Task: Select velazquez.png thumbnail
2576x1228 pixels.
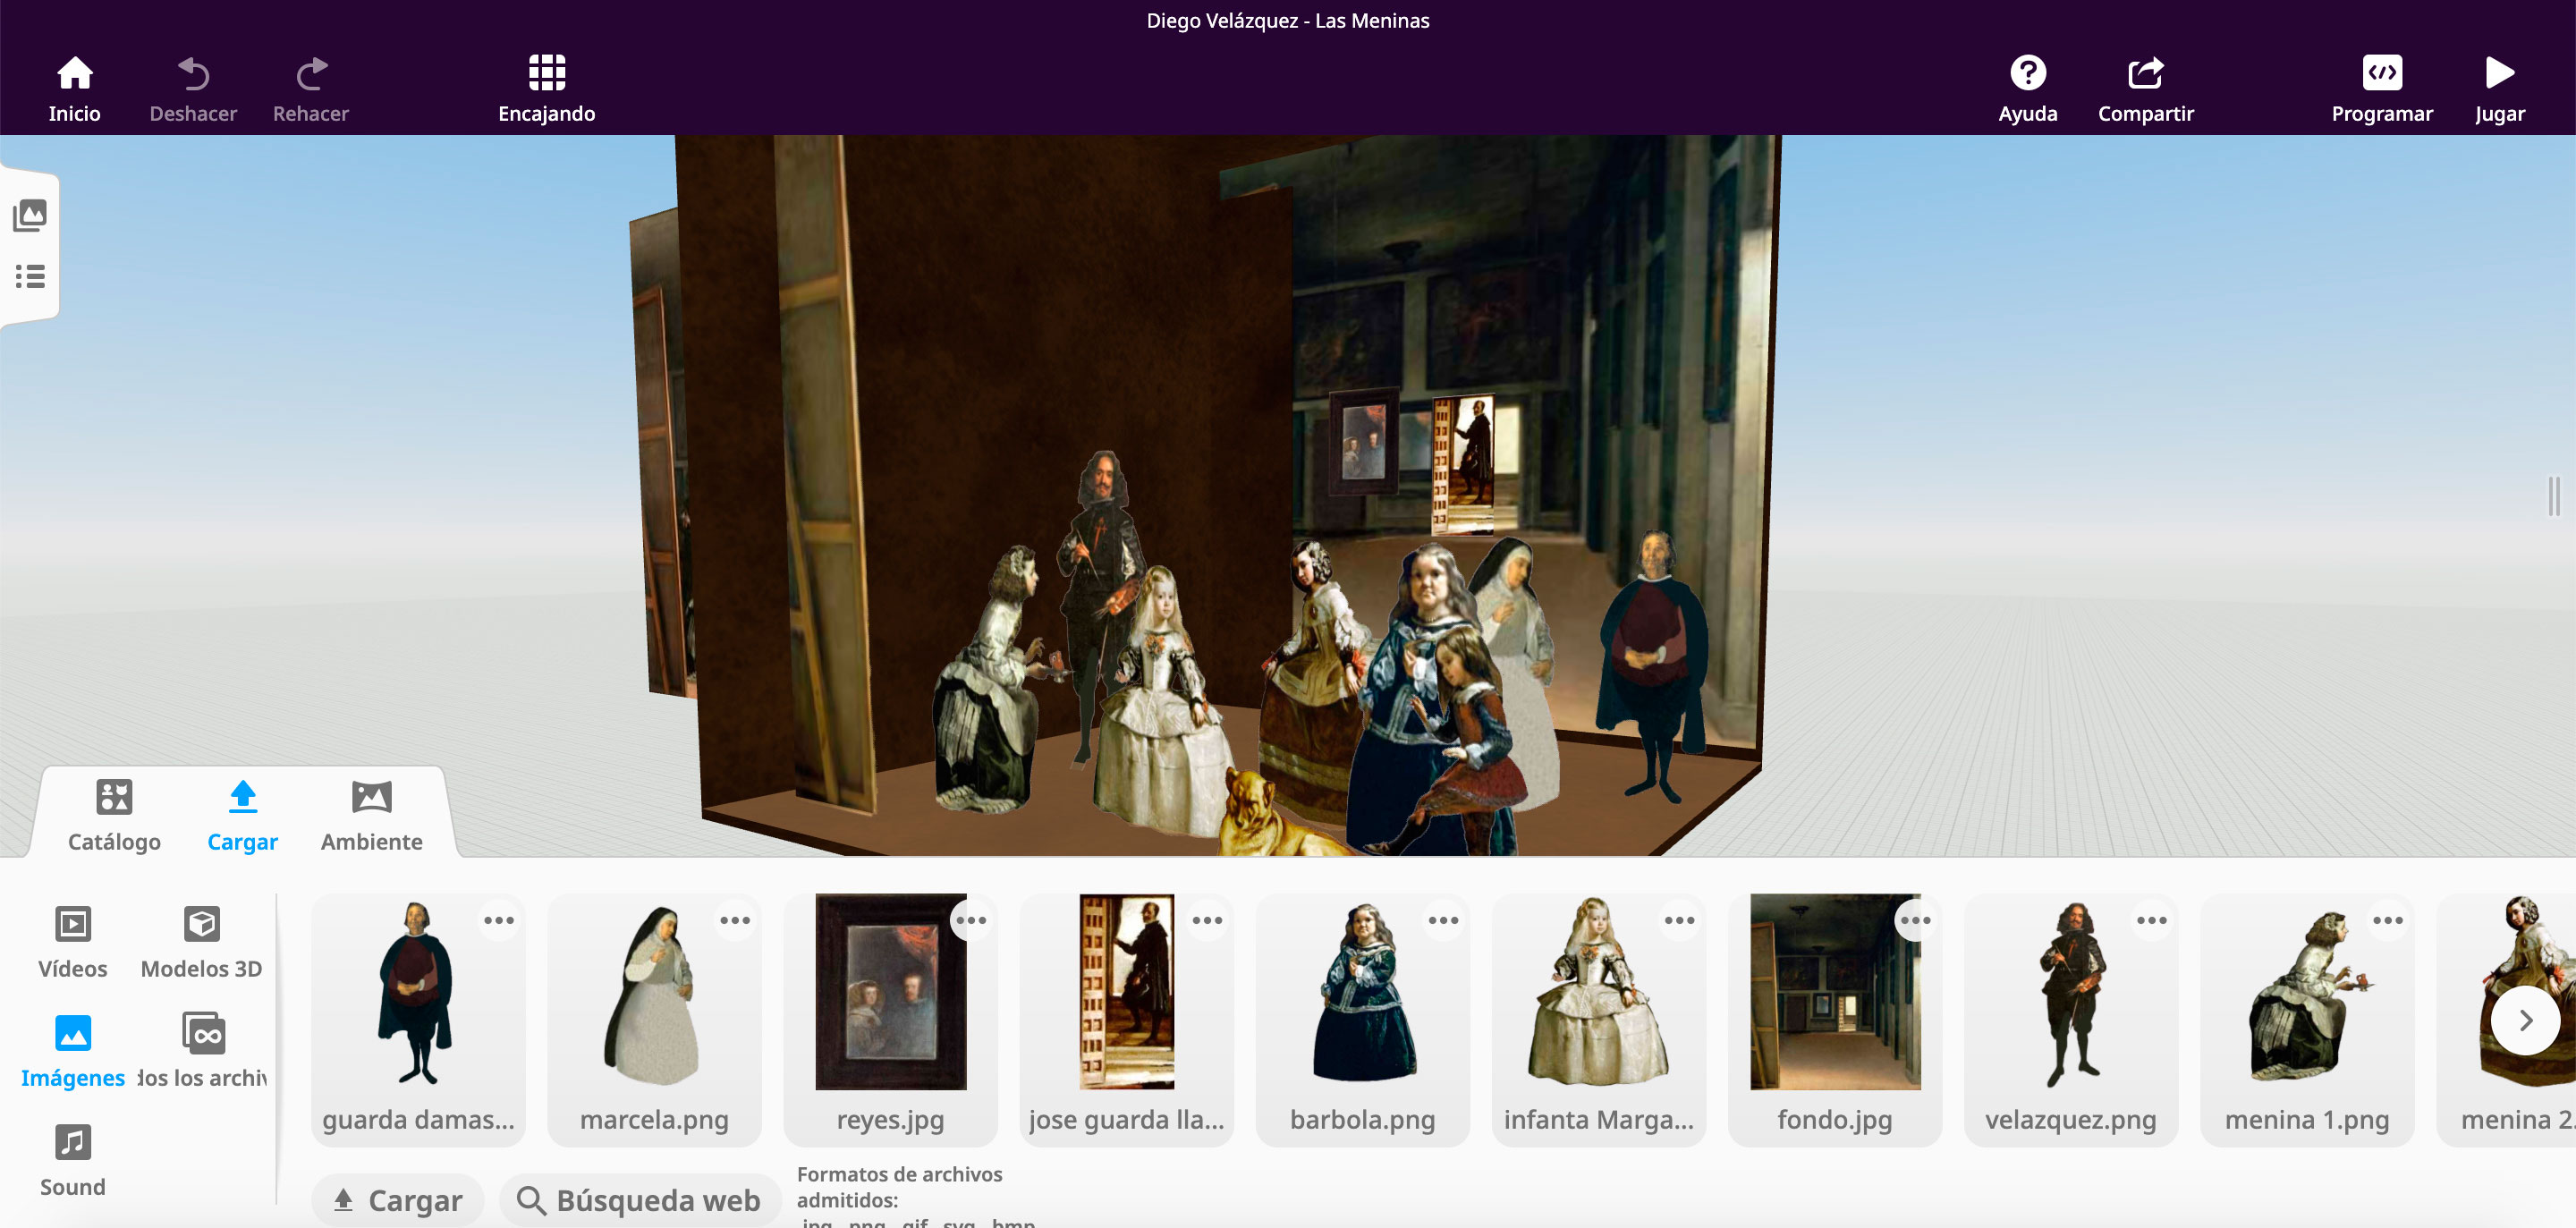Action: point(2070,1020)
